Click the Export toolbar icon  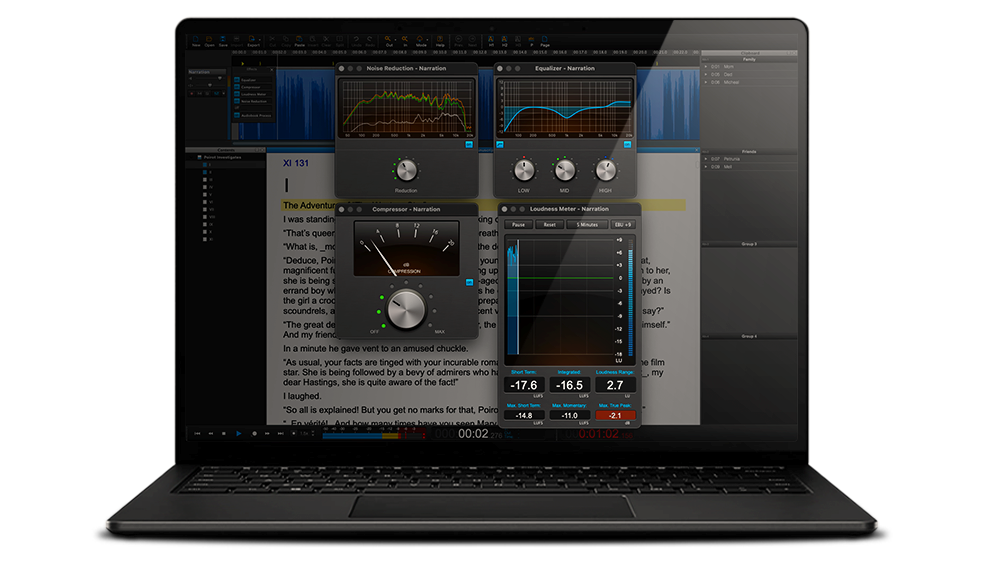[252, 39]
